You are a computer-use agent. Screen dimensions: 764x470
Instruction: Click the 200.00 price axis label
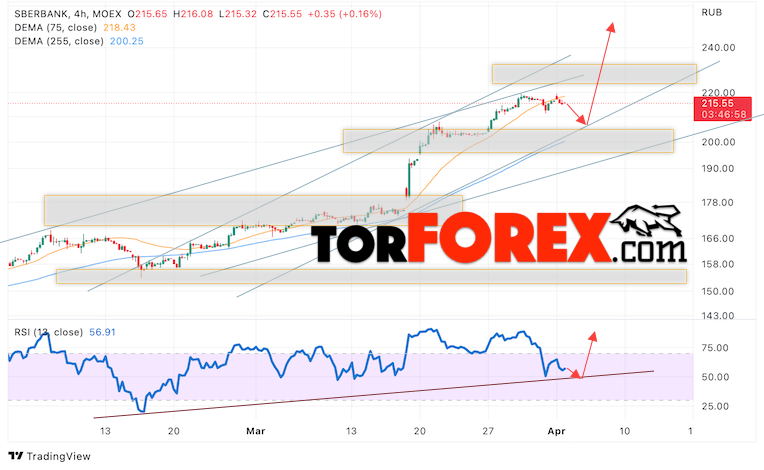718,142
